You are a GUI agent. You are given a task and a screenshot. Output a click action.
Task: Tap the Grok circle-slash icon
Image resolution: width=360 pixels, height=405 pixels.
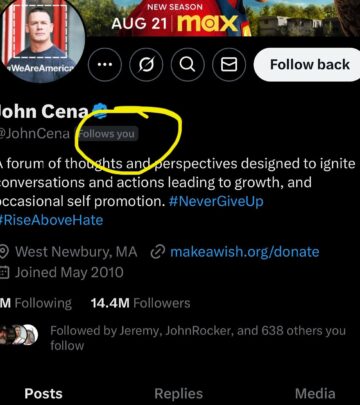click(x=146, y=64)
